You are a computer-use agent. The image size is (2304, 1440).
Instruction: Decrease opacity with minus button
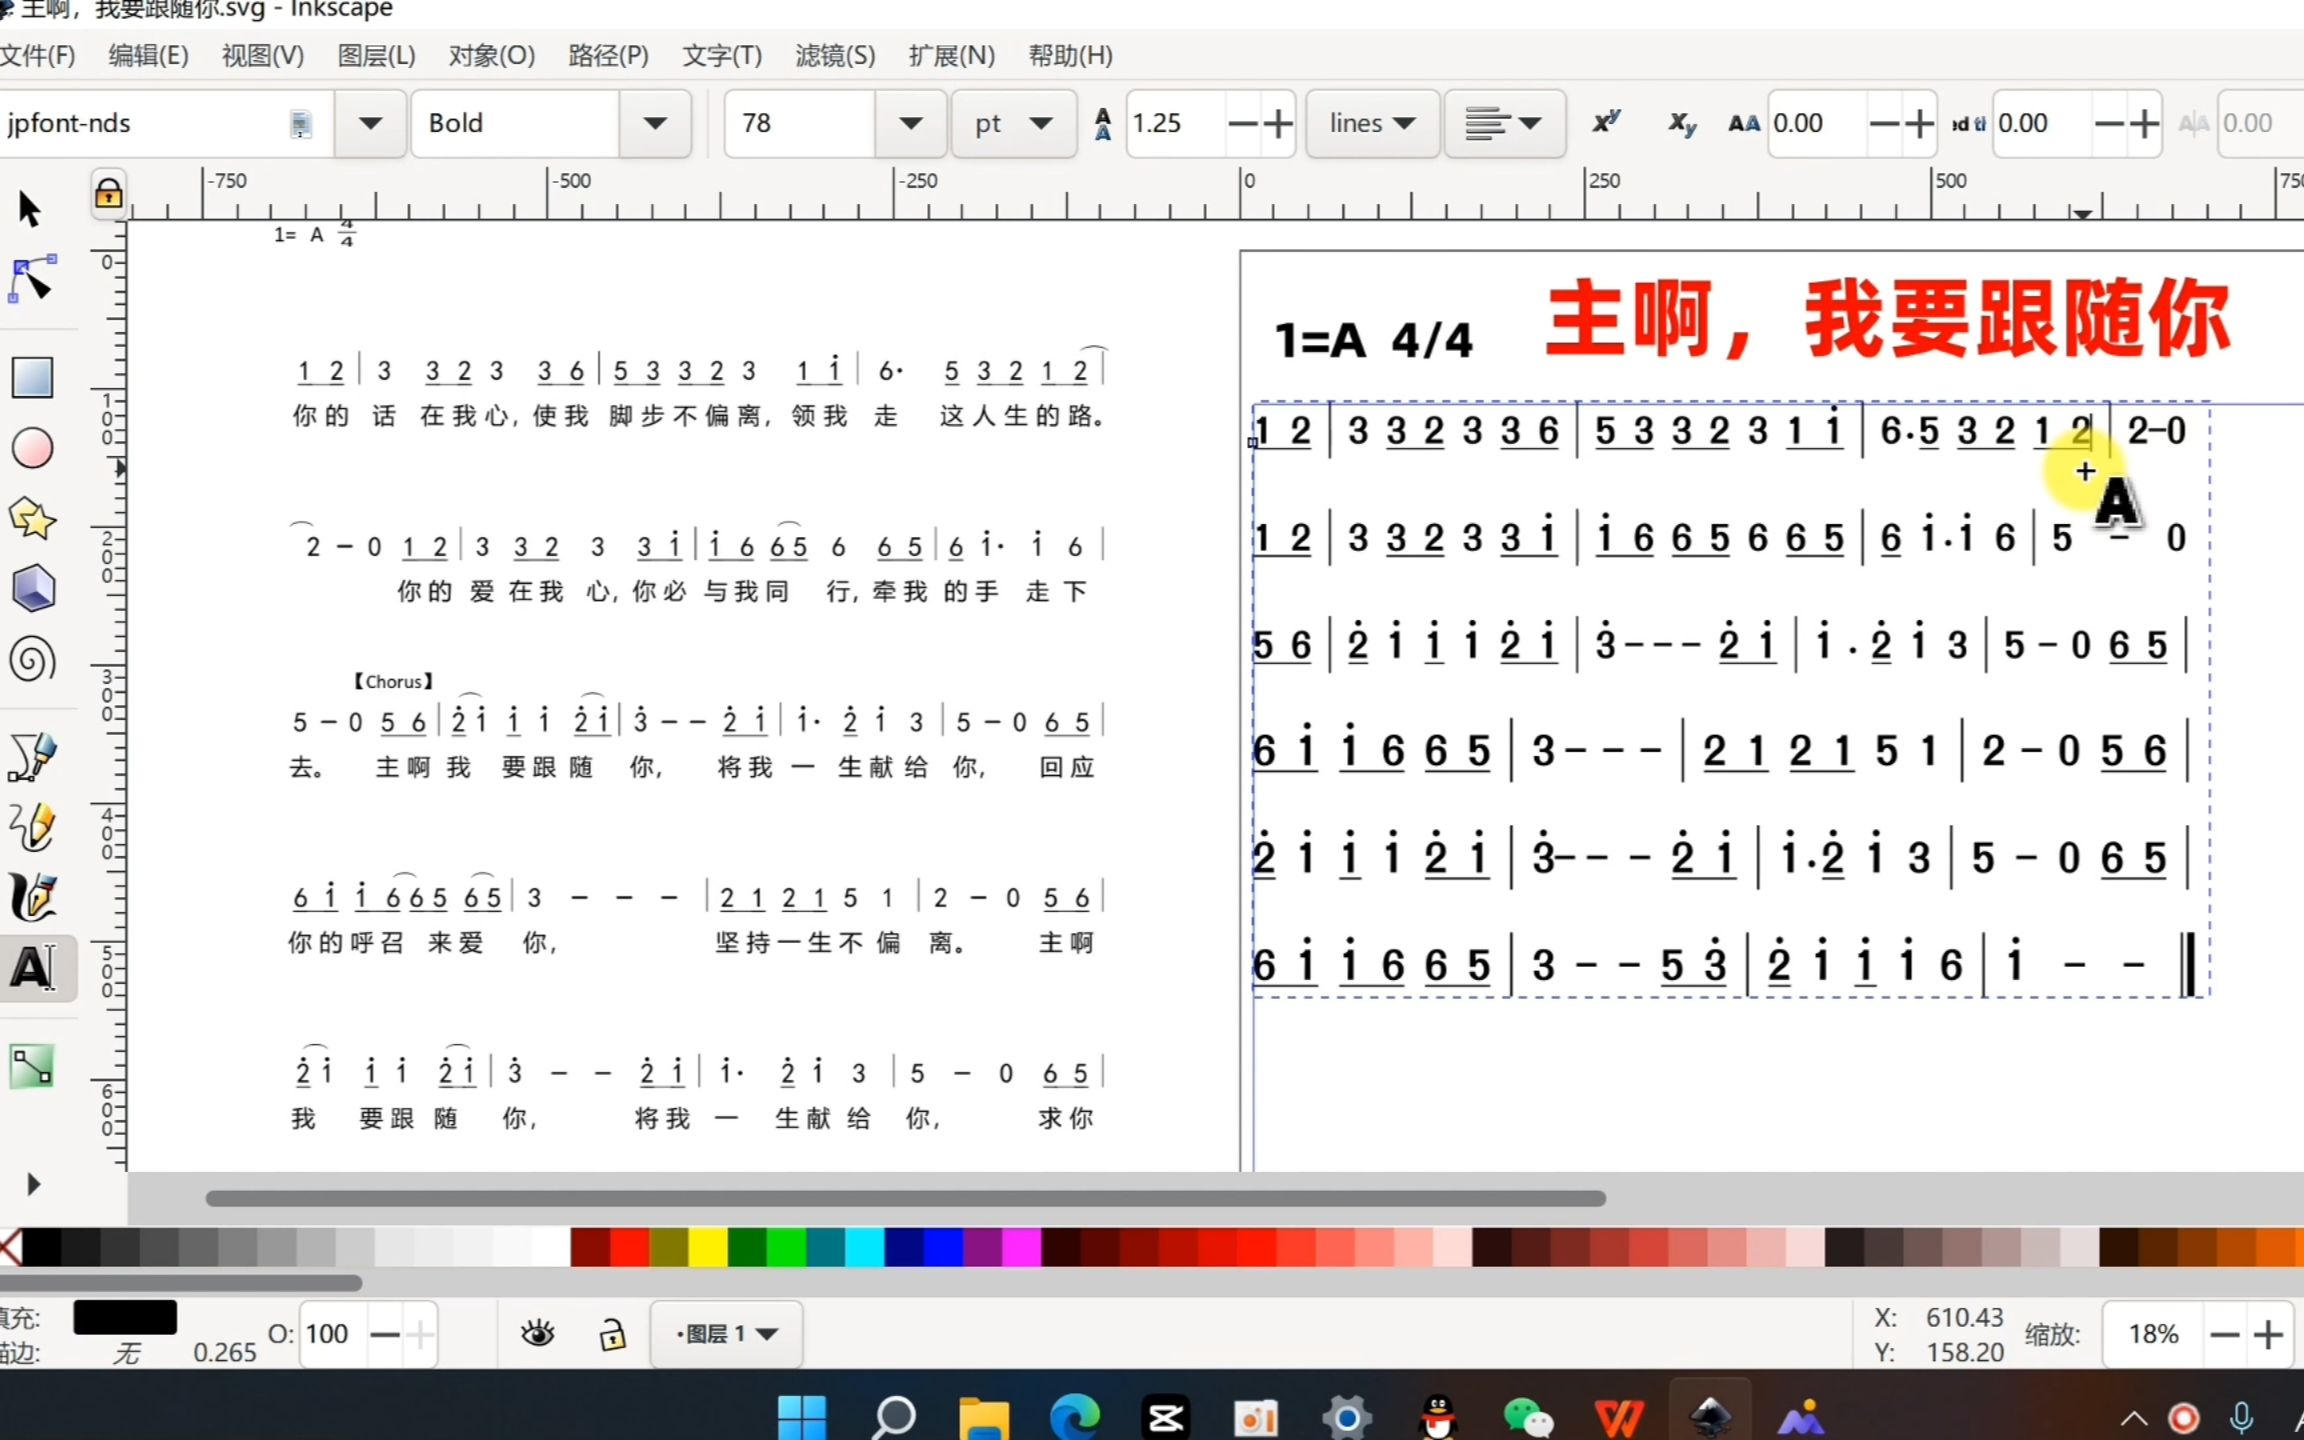[384, 1334]
